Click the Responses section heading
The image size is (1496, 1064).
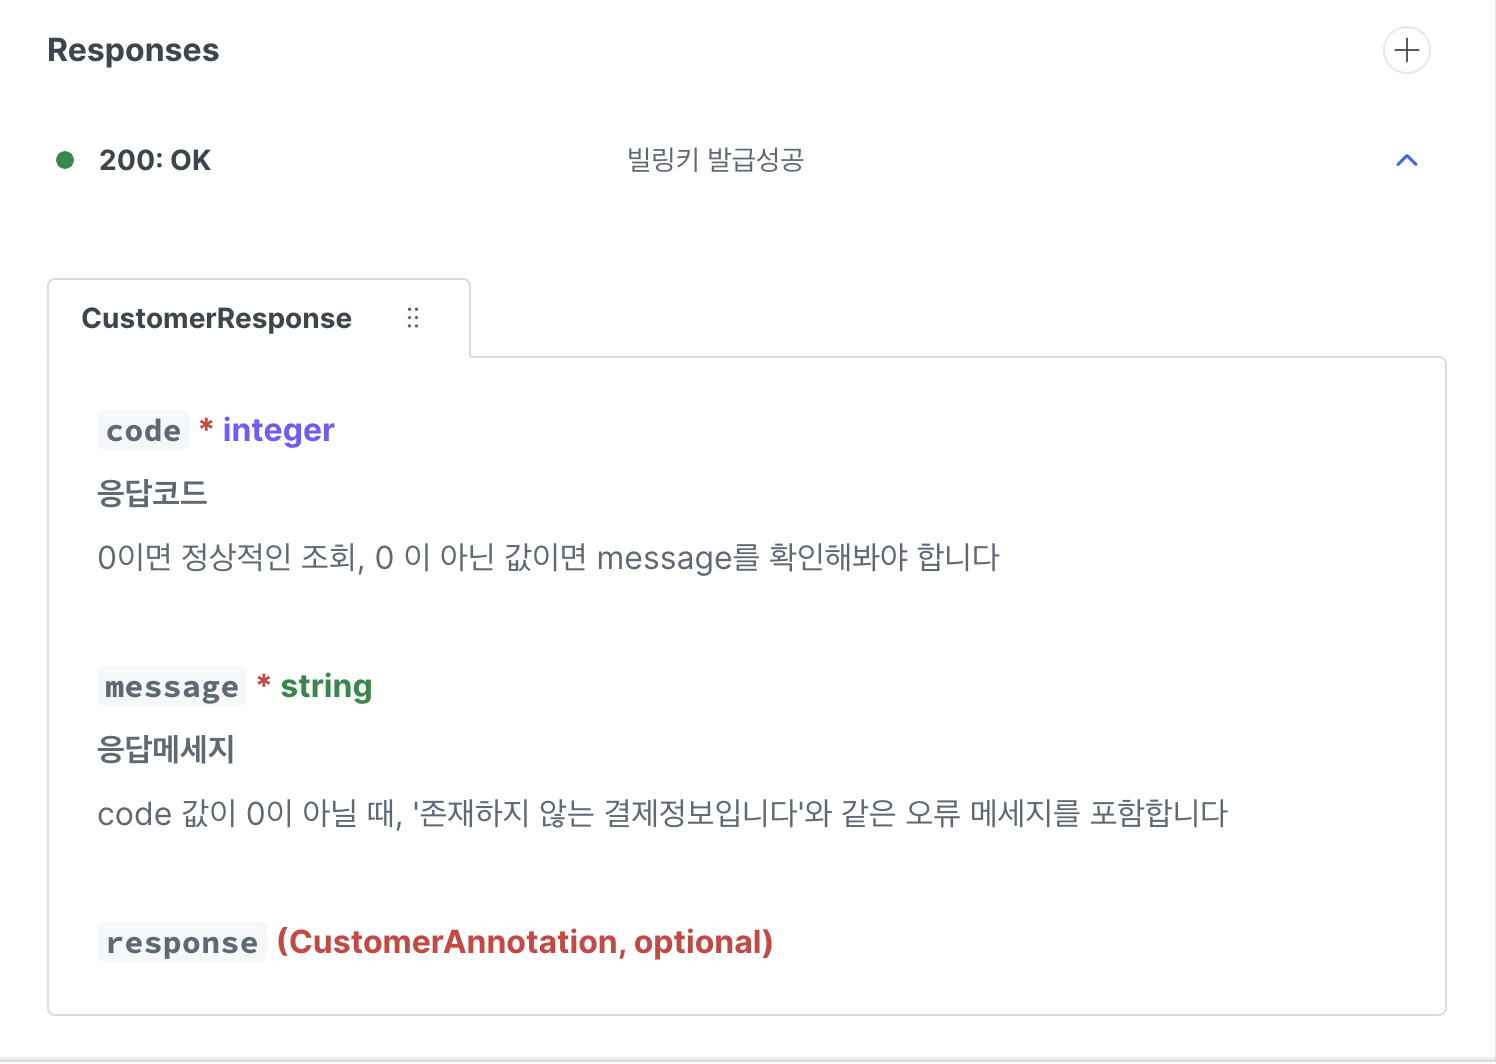(133, 50)
